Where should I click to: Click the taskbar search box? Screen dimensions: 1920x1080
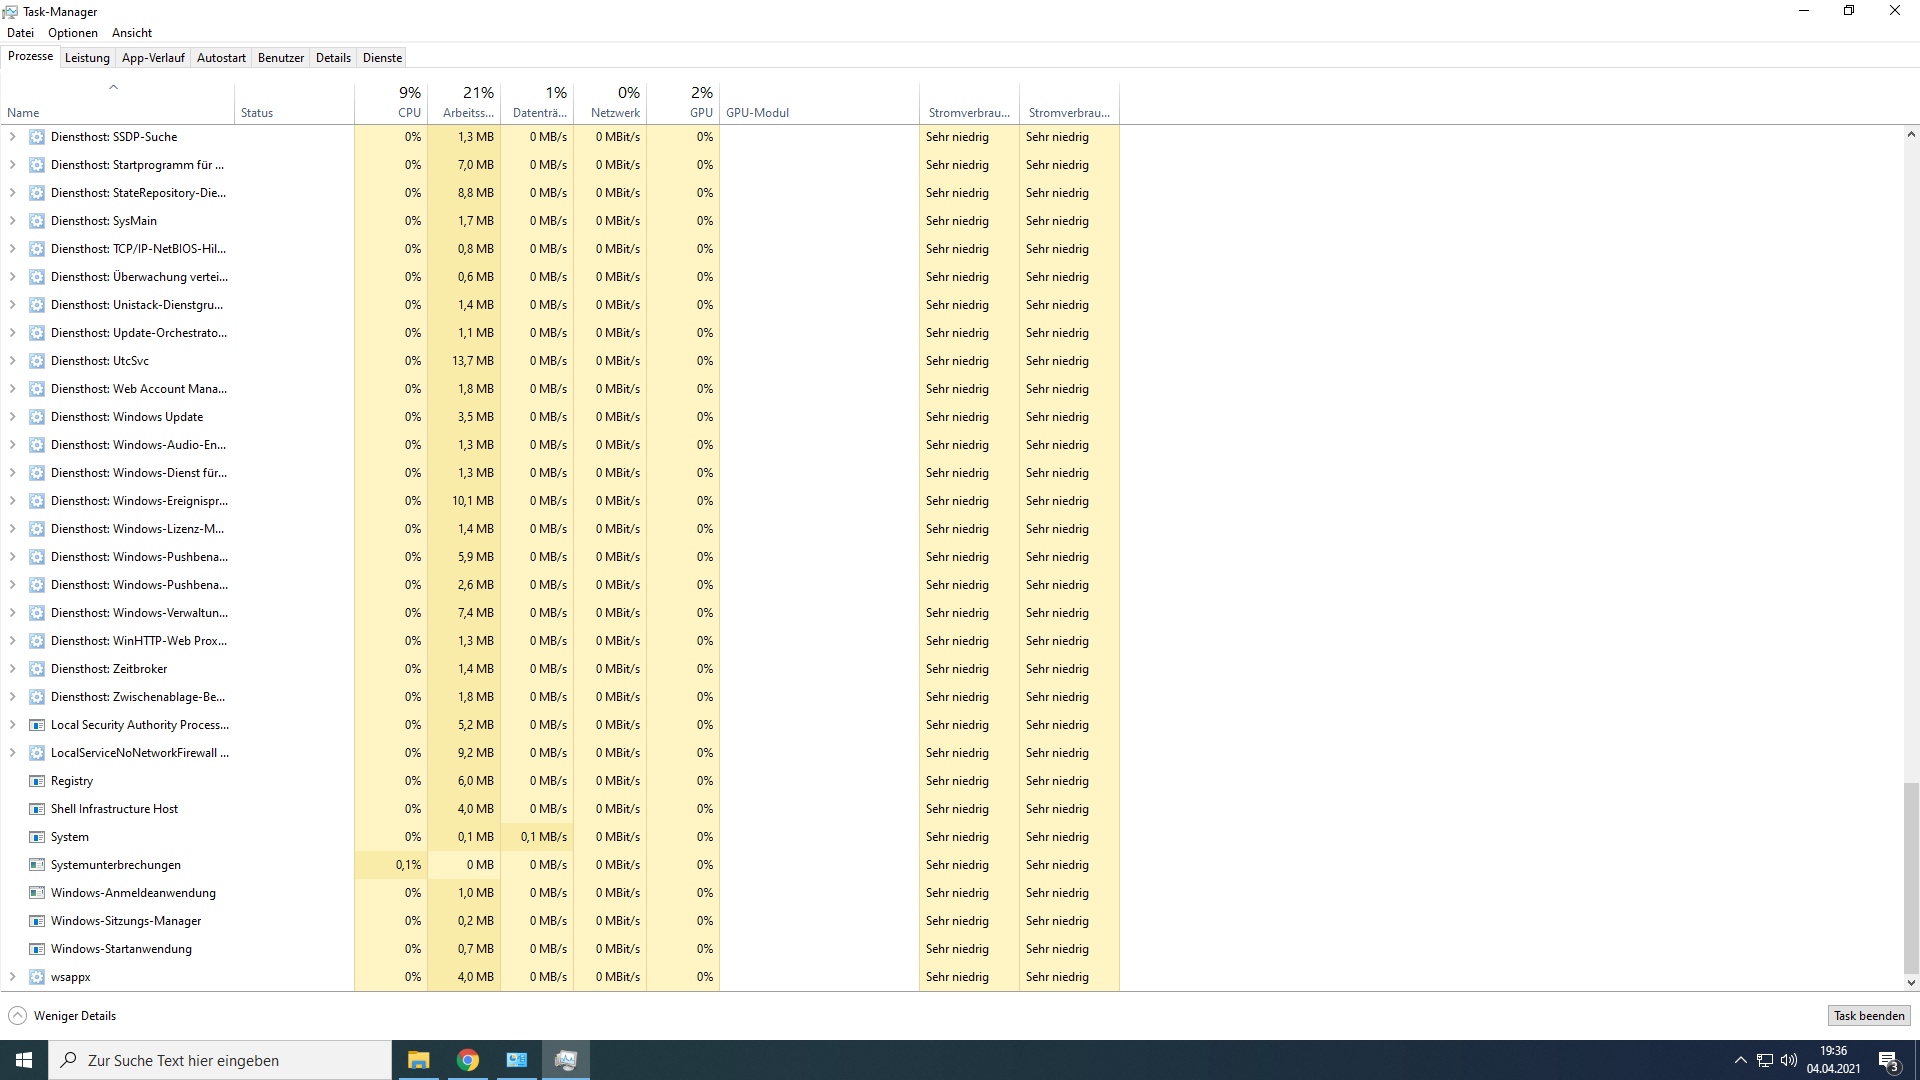coord(220,1059)
